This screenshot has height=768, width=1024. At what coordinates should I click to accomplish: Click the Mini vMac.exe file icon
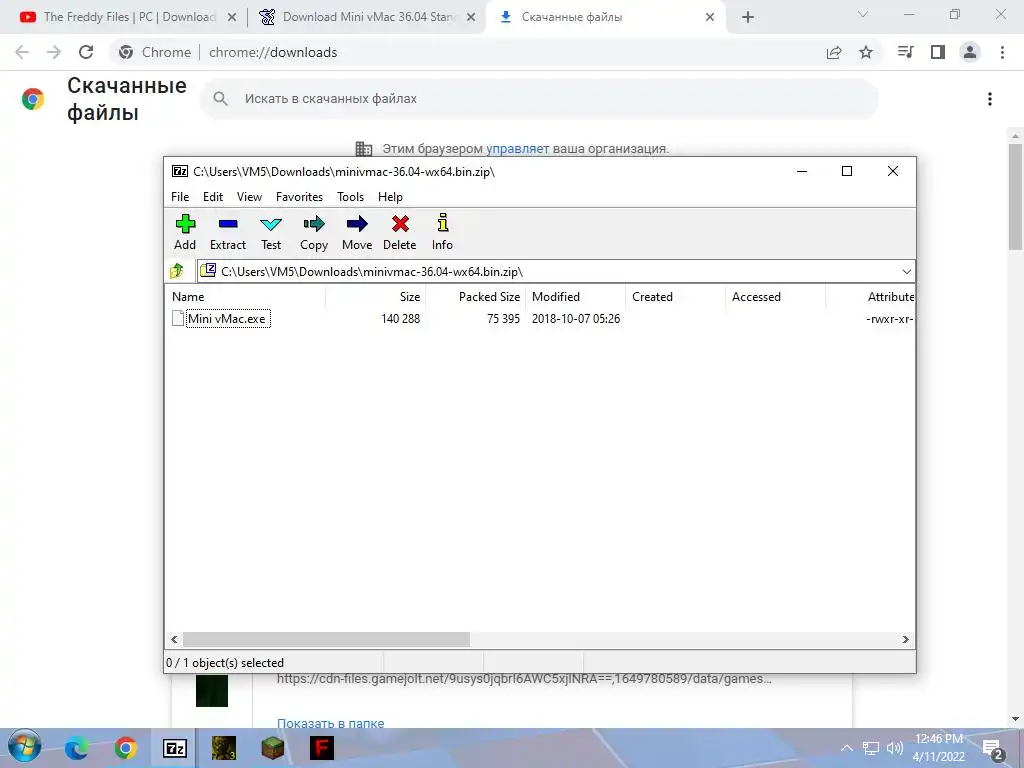point(178,319)
